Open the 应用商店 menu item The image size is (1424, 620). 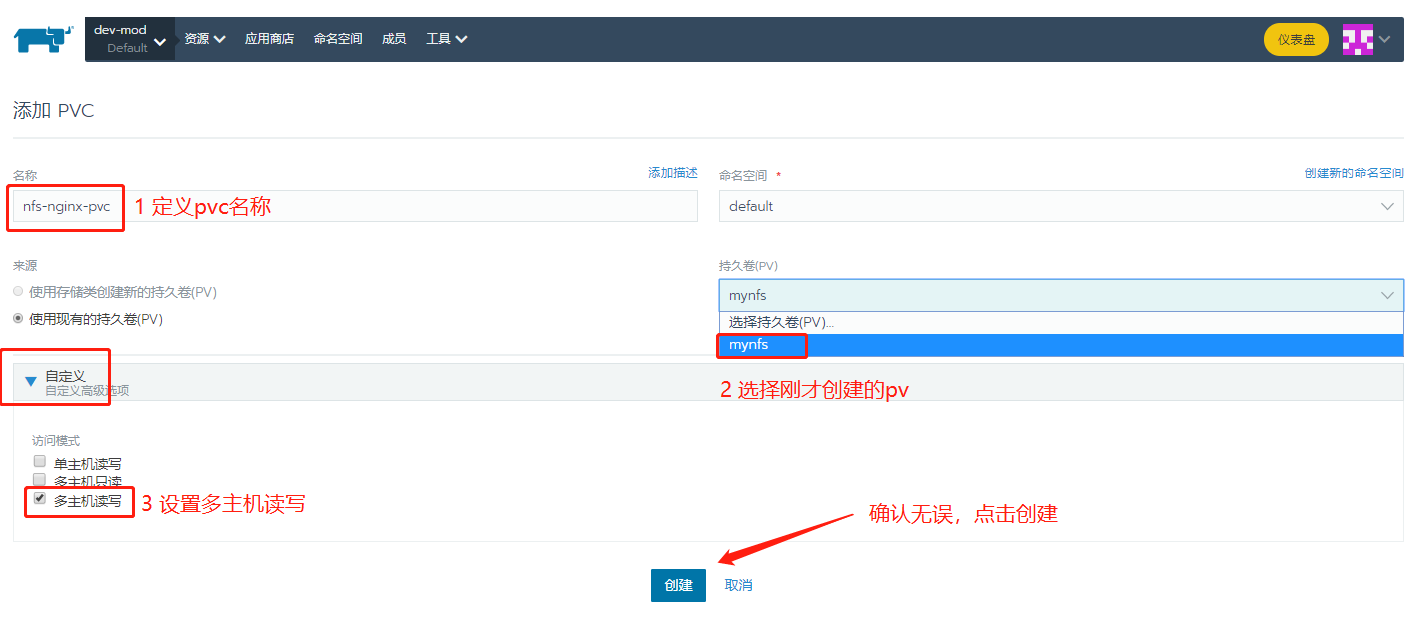click(268, 38)
